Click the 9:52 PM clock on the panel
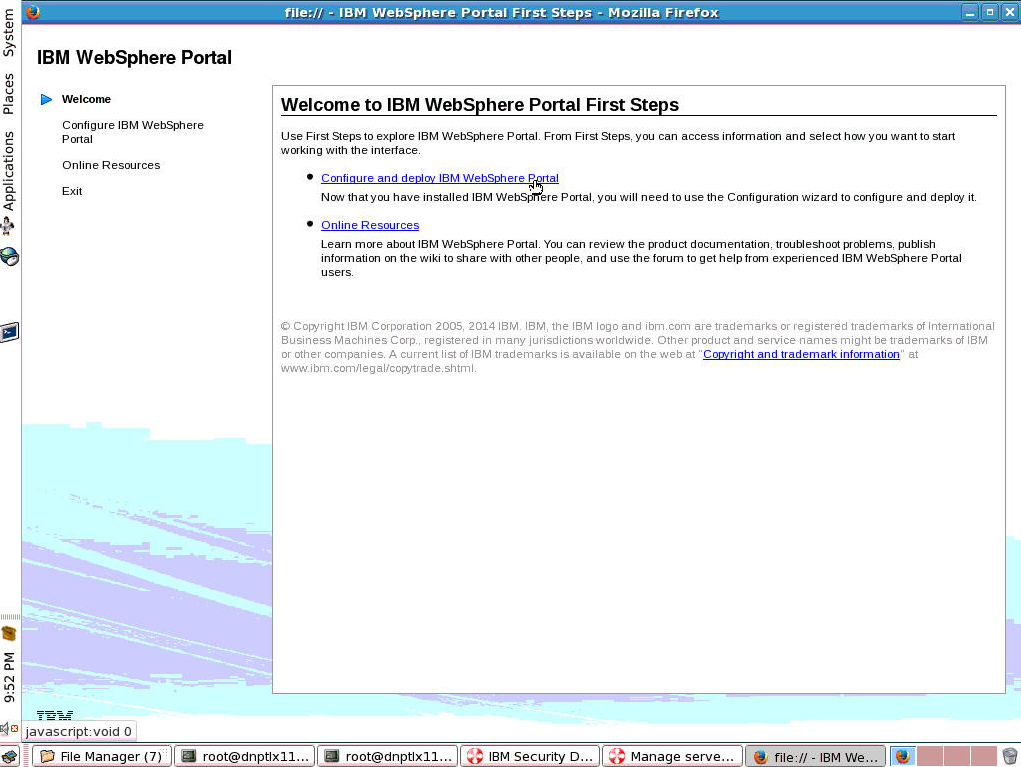1021x767 pixels. pos(8,677)
